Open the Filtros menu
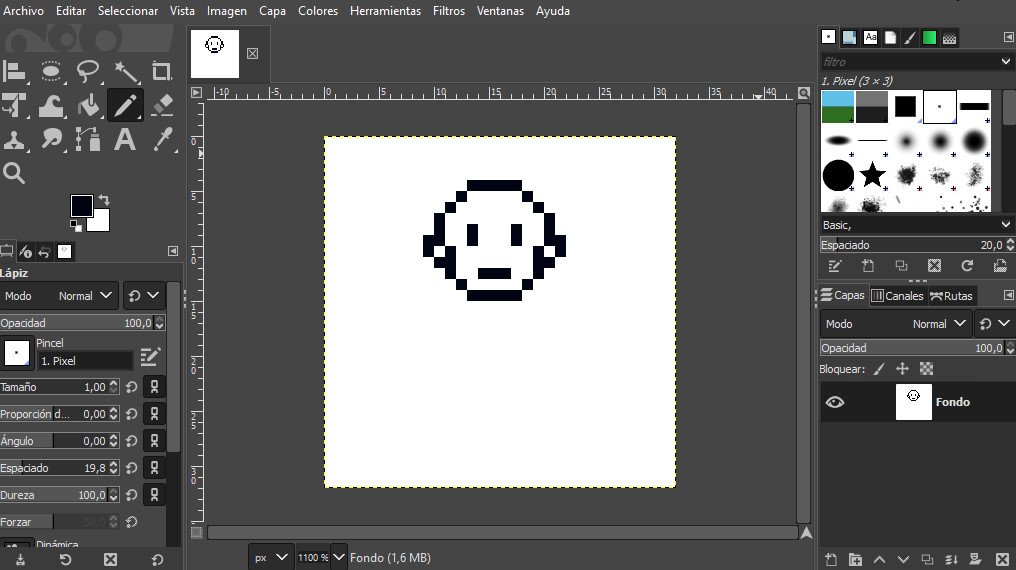Image resolution: width=1016 pixels, height=570 pixels. [449, 11]
